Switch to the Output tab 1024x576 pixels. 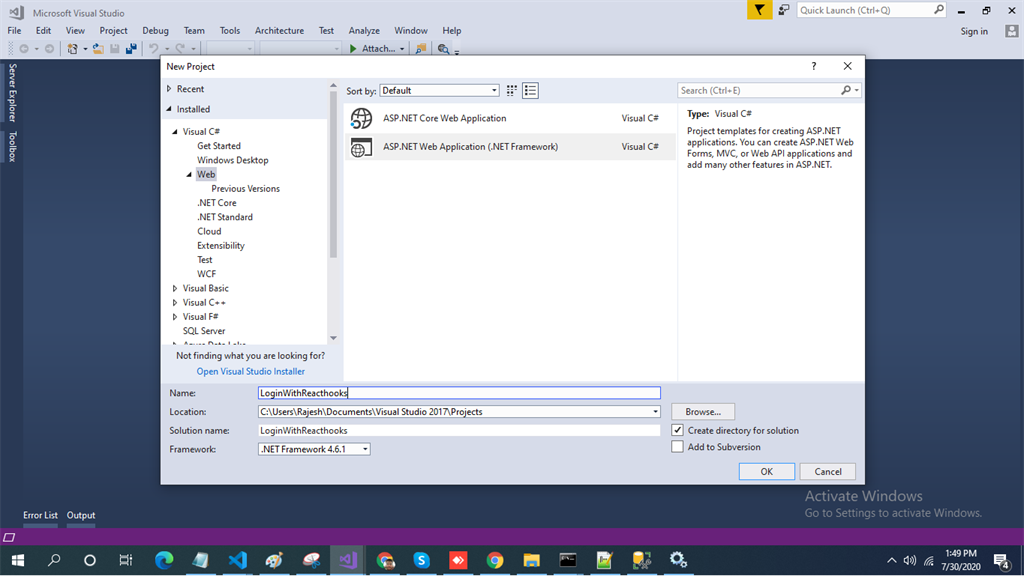tap(81, 515)
